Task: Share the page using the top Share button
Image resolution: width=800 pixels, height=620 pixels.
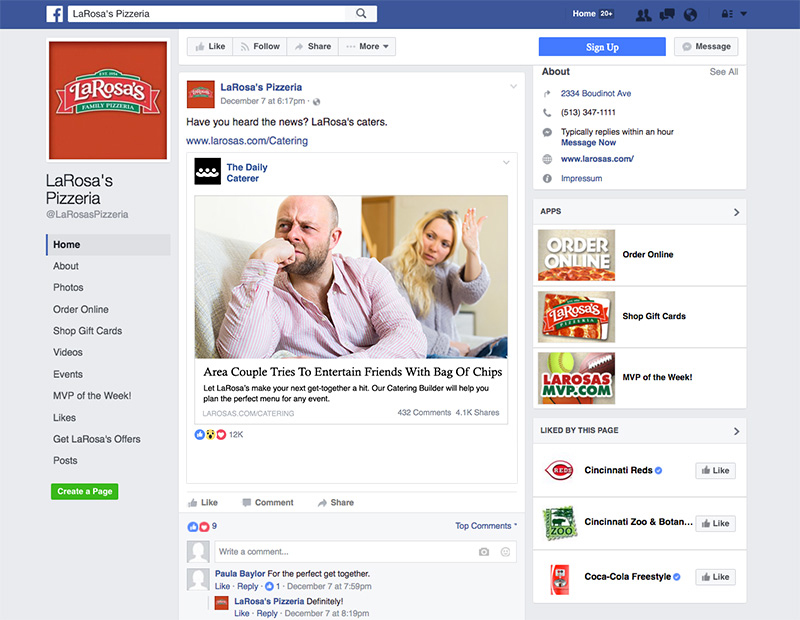Action: click(312, 46)
